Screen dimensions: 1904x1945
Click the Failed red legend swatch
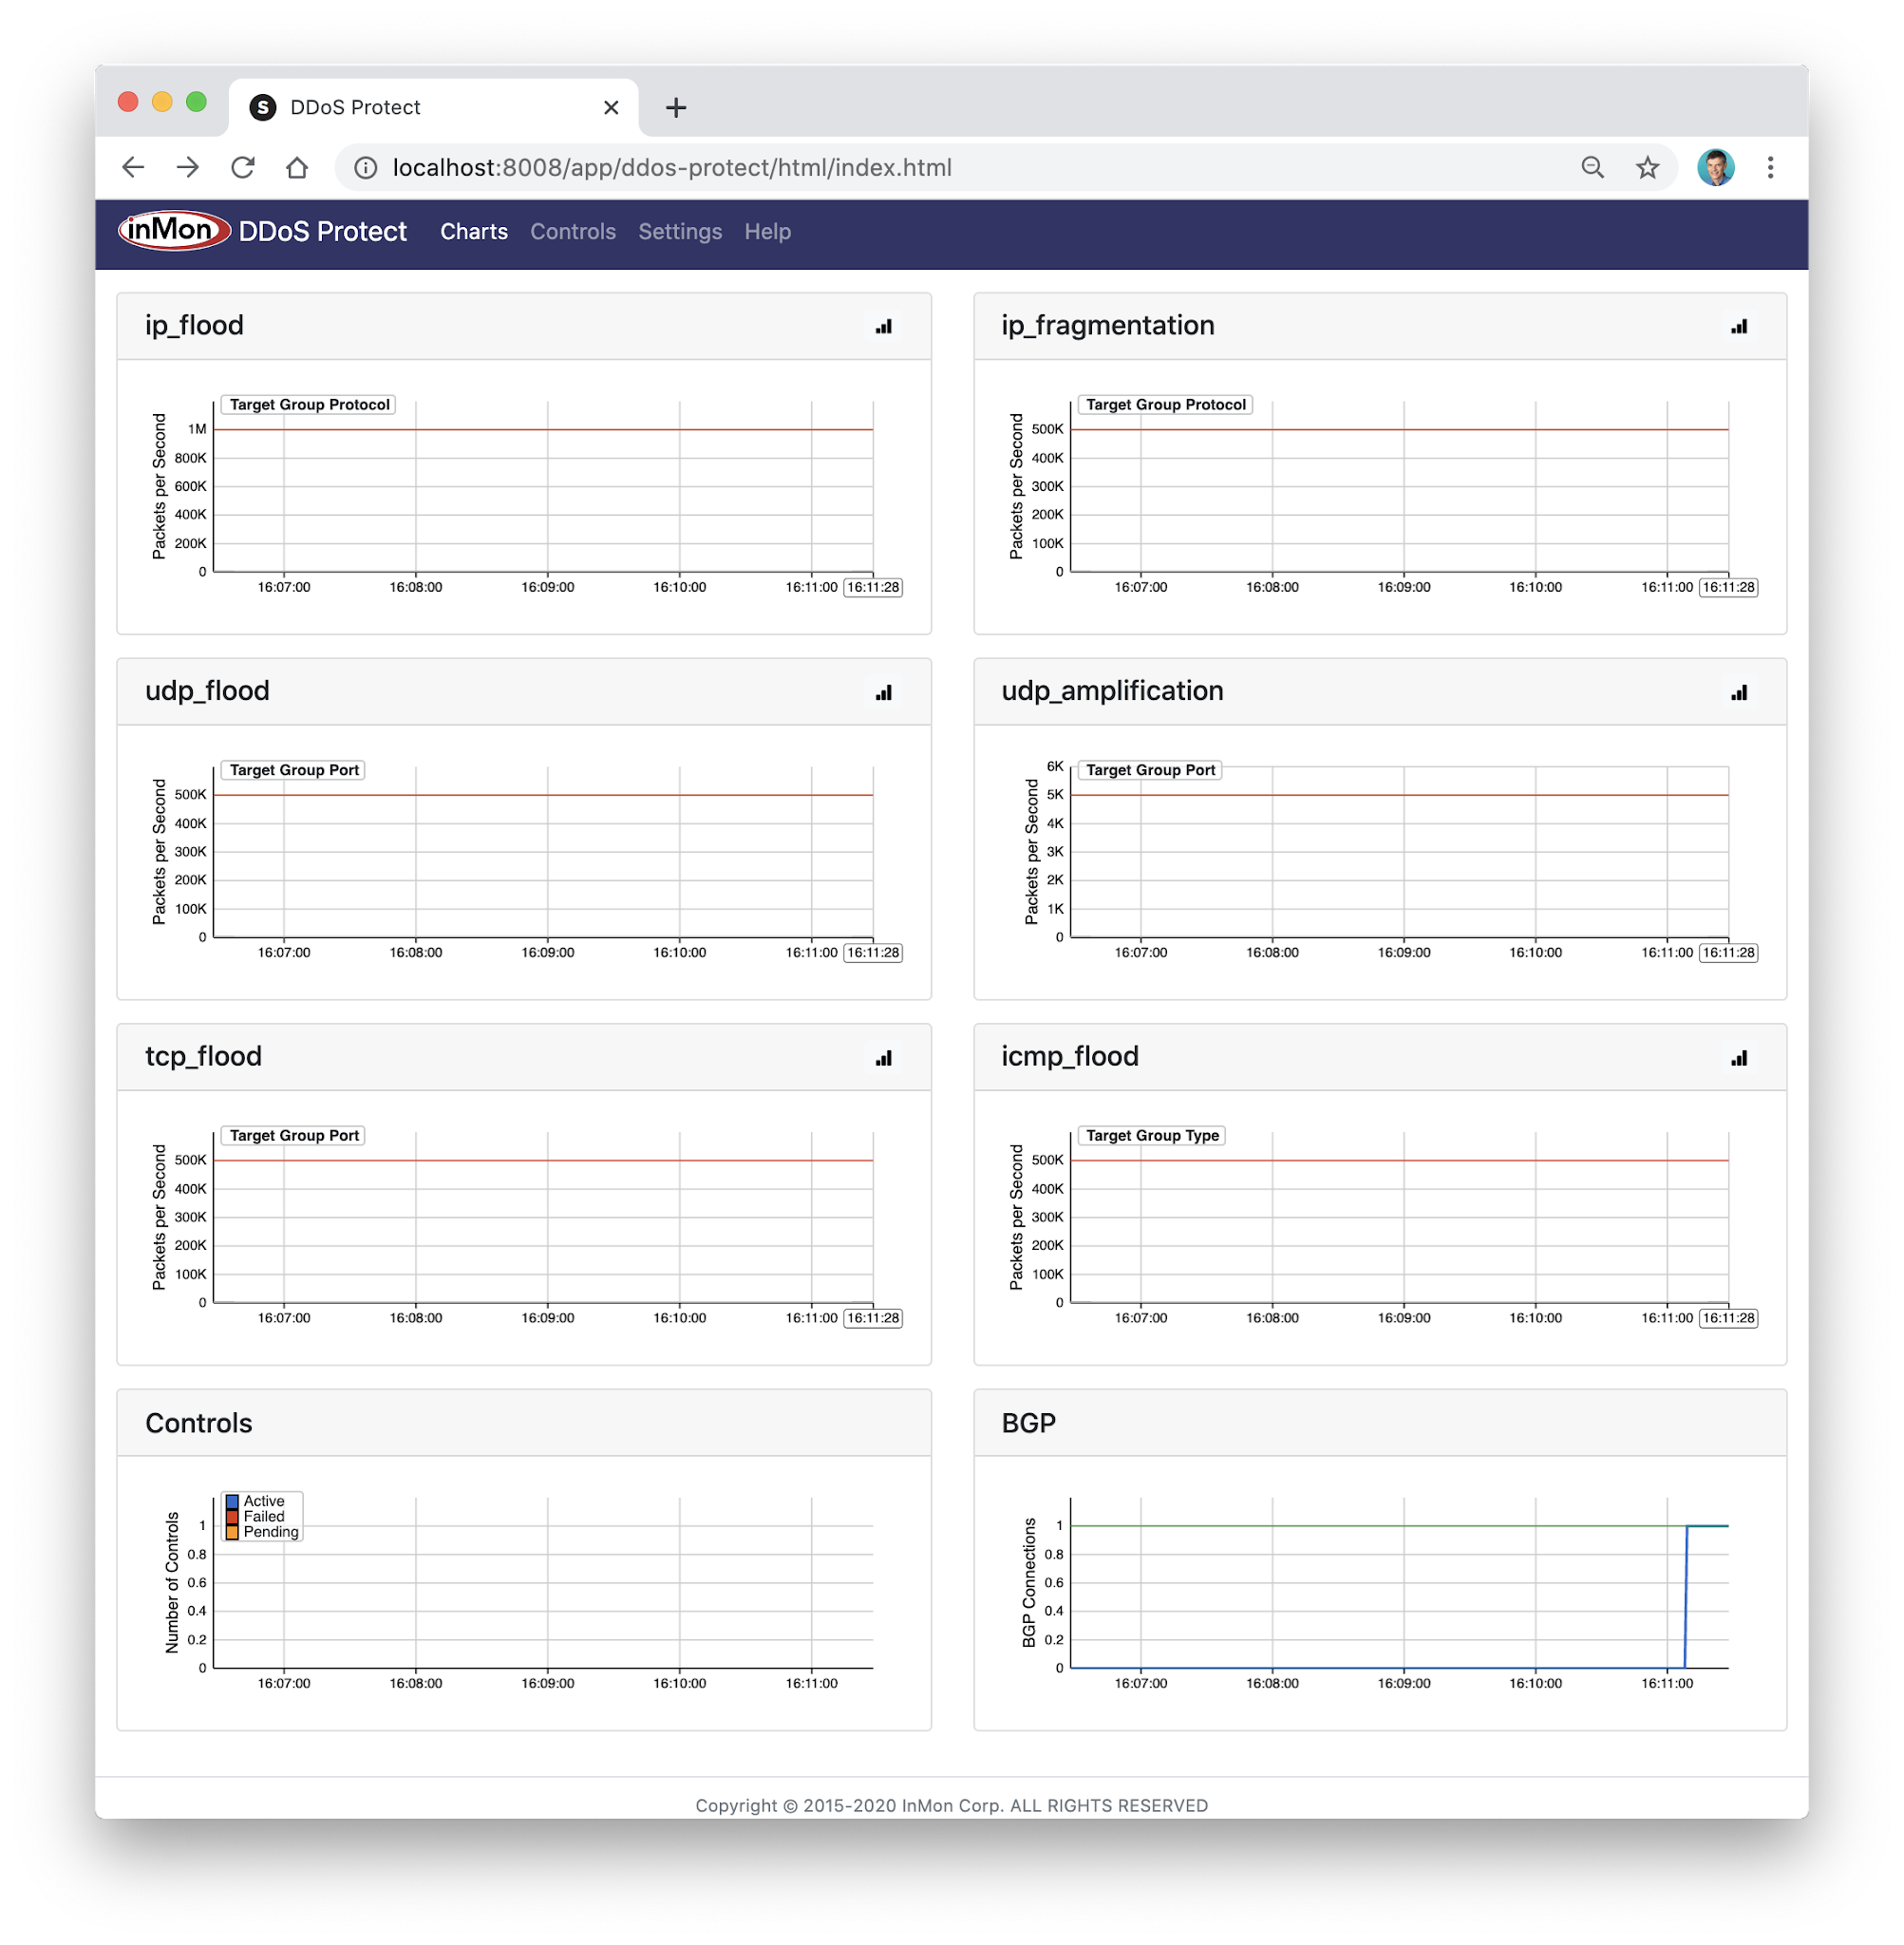[x=232, y=1516]
